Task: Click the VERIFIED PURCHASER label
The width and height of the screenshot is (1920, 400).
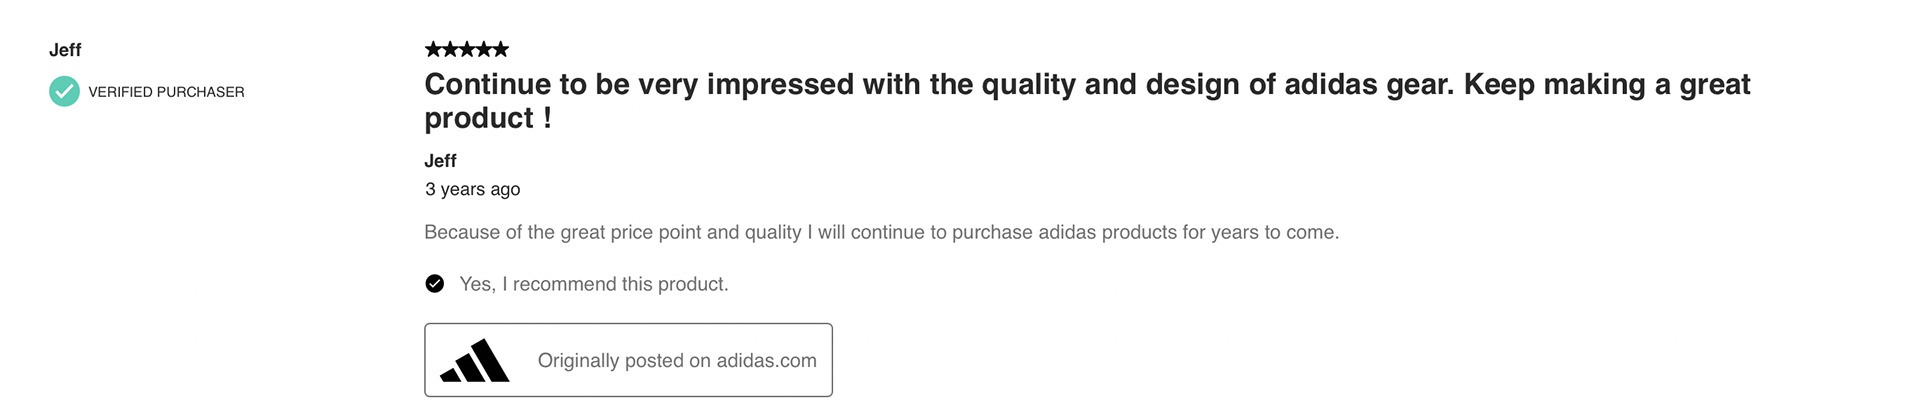Action: (x=166, y=92)
